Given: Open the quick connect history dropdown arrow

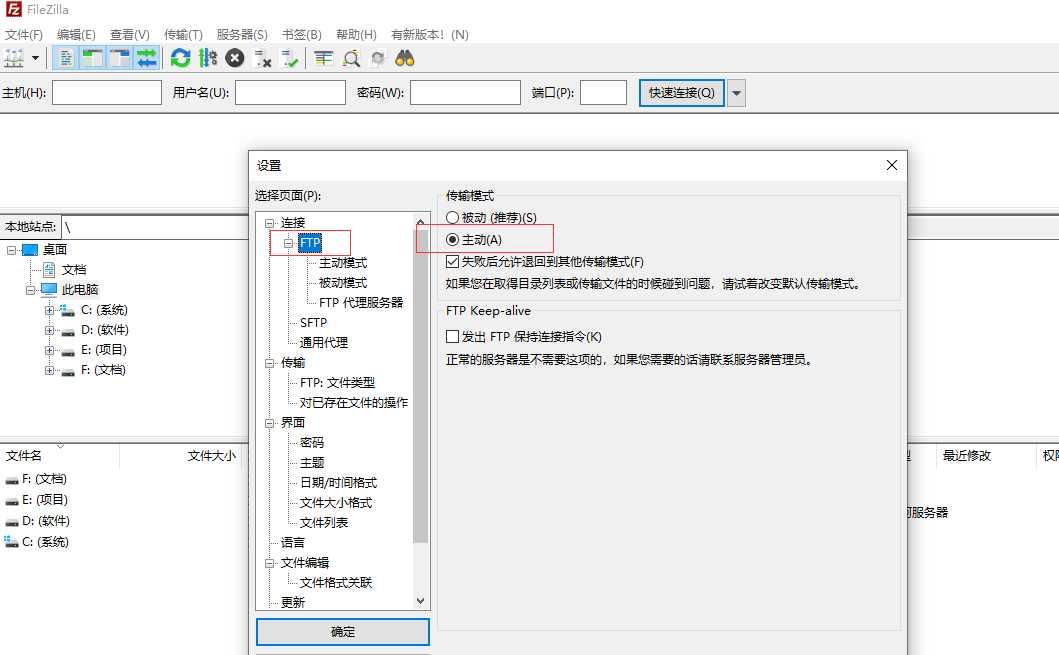Looking at the screenshot, I should click(x=736, y=93).
